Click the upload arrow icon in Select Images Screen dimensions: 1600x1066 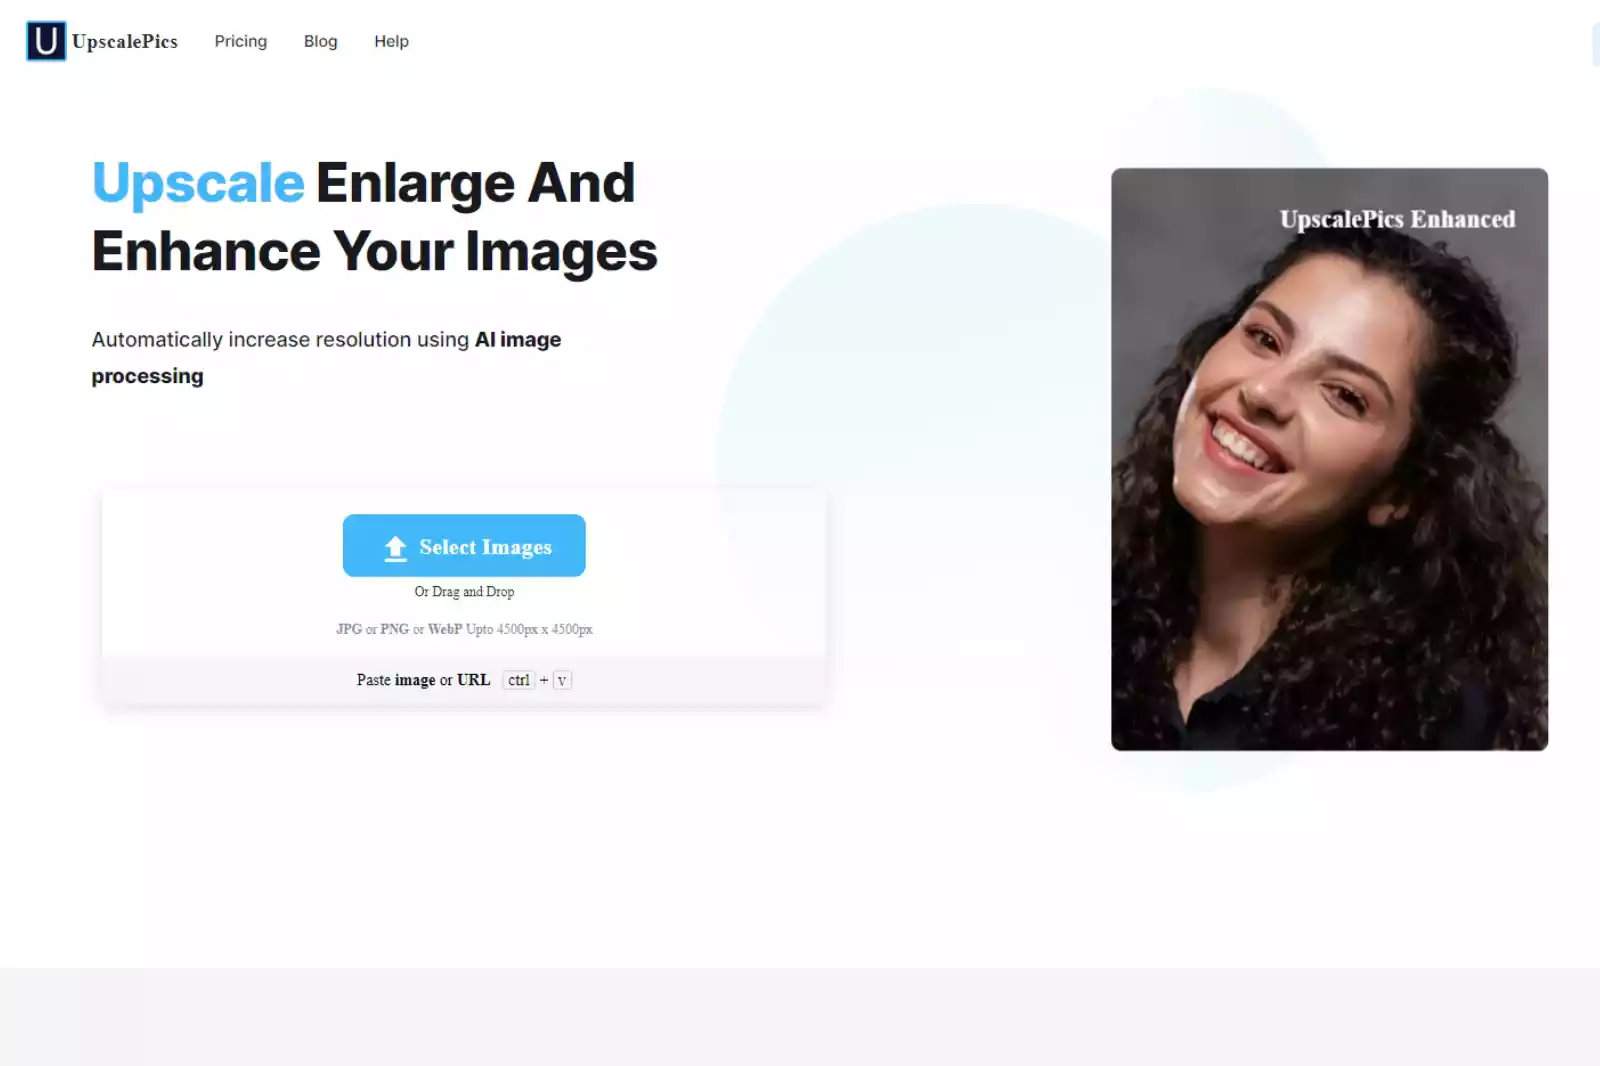[396, 548]
